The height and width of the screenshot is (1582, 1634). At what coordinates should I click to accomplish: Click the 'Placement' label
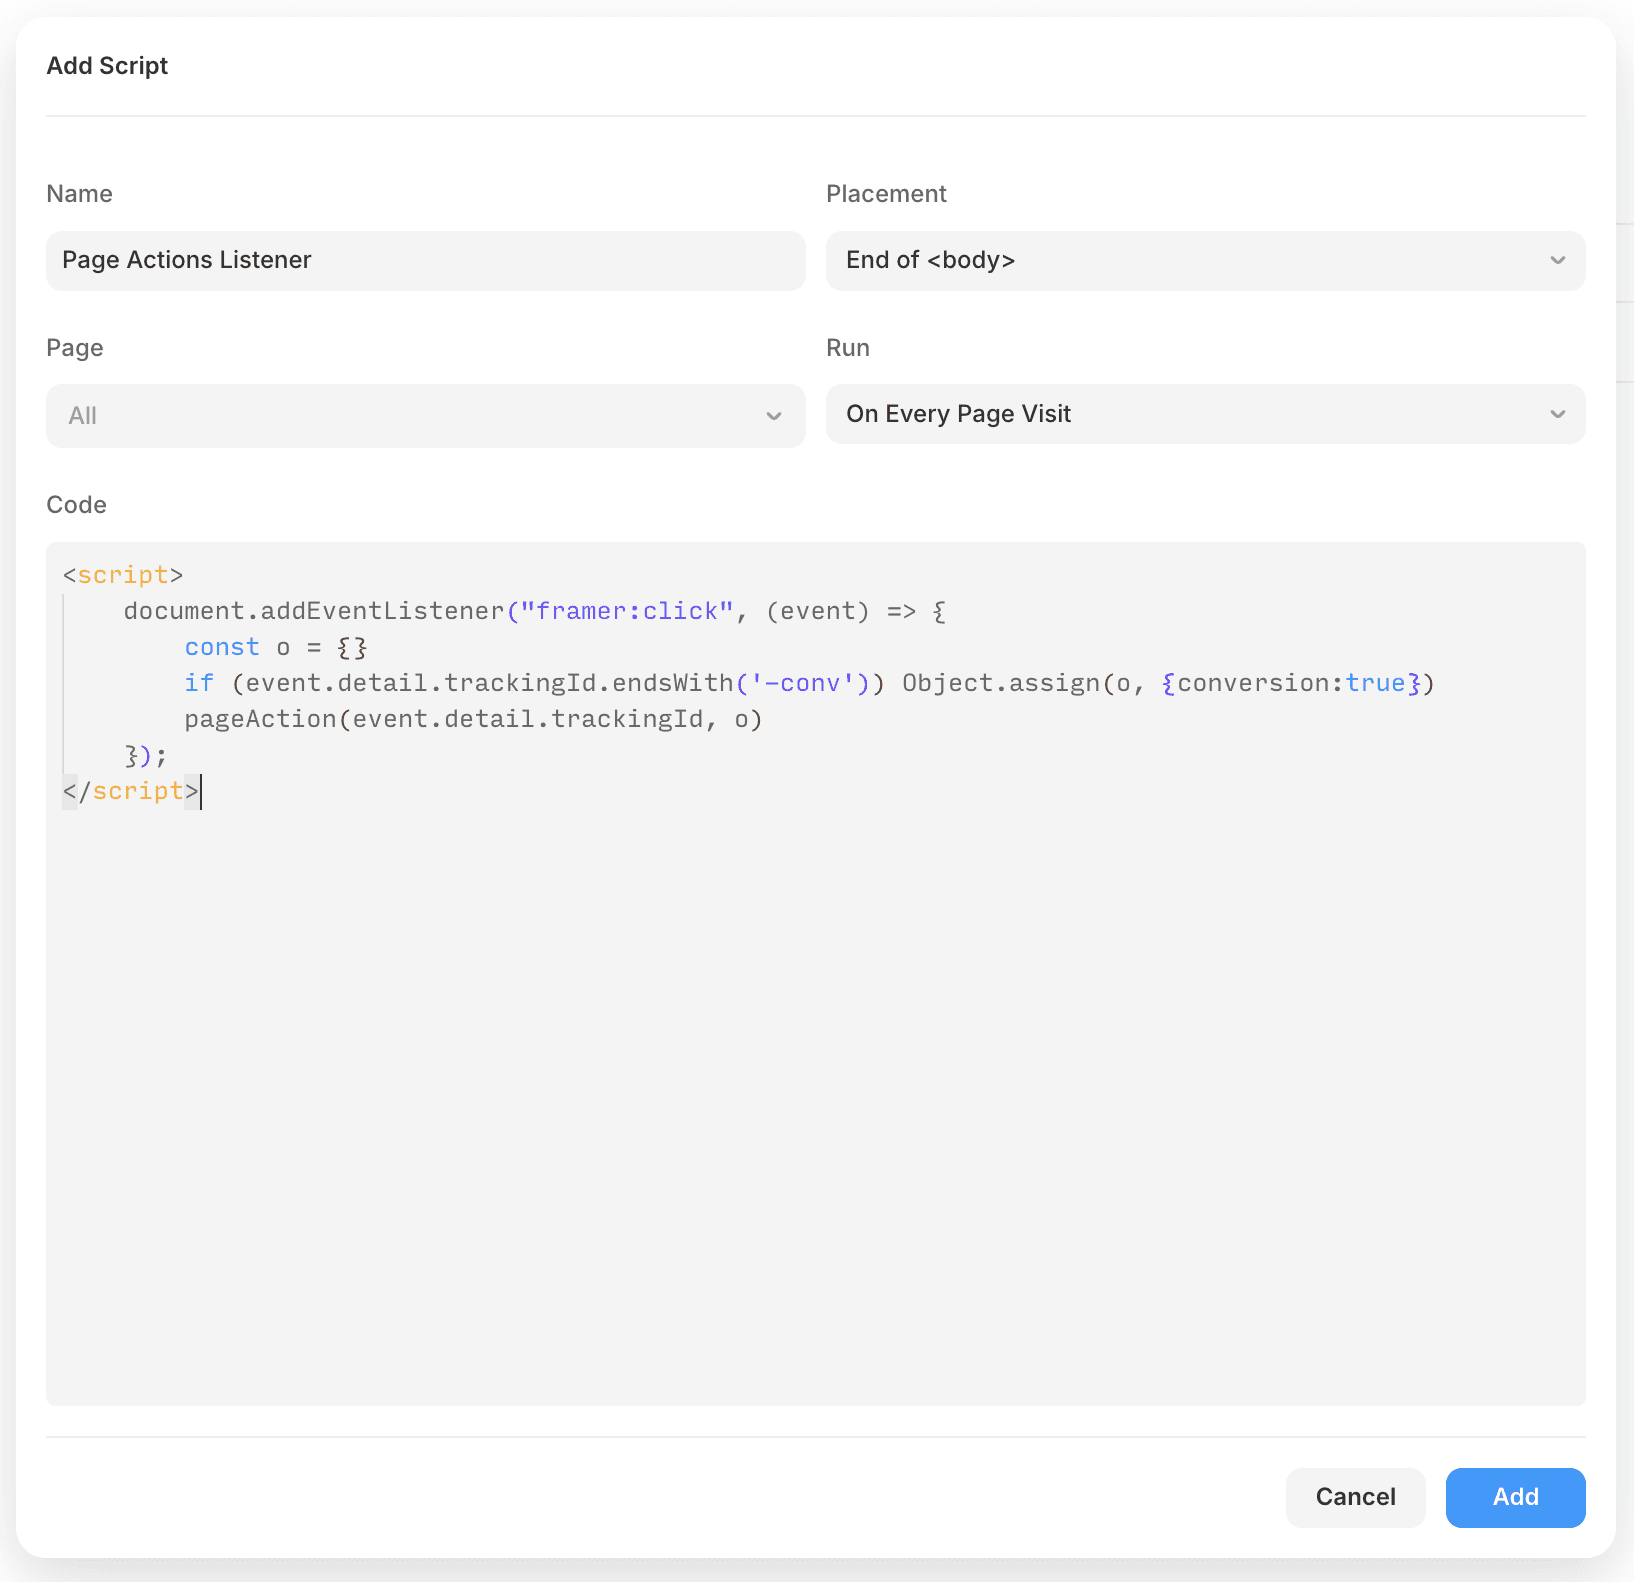click(886, 194)
